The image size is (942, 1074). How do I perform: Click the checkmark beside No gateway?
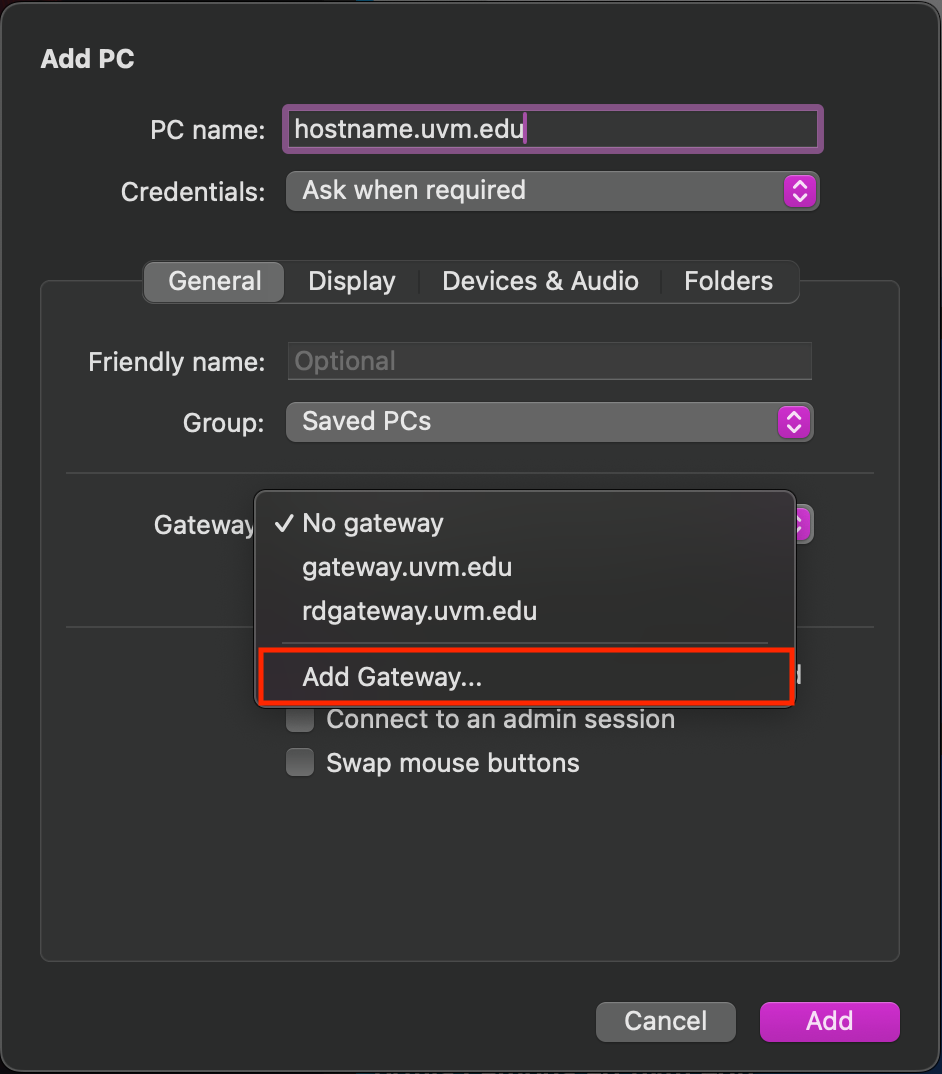[284, 523]
